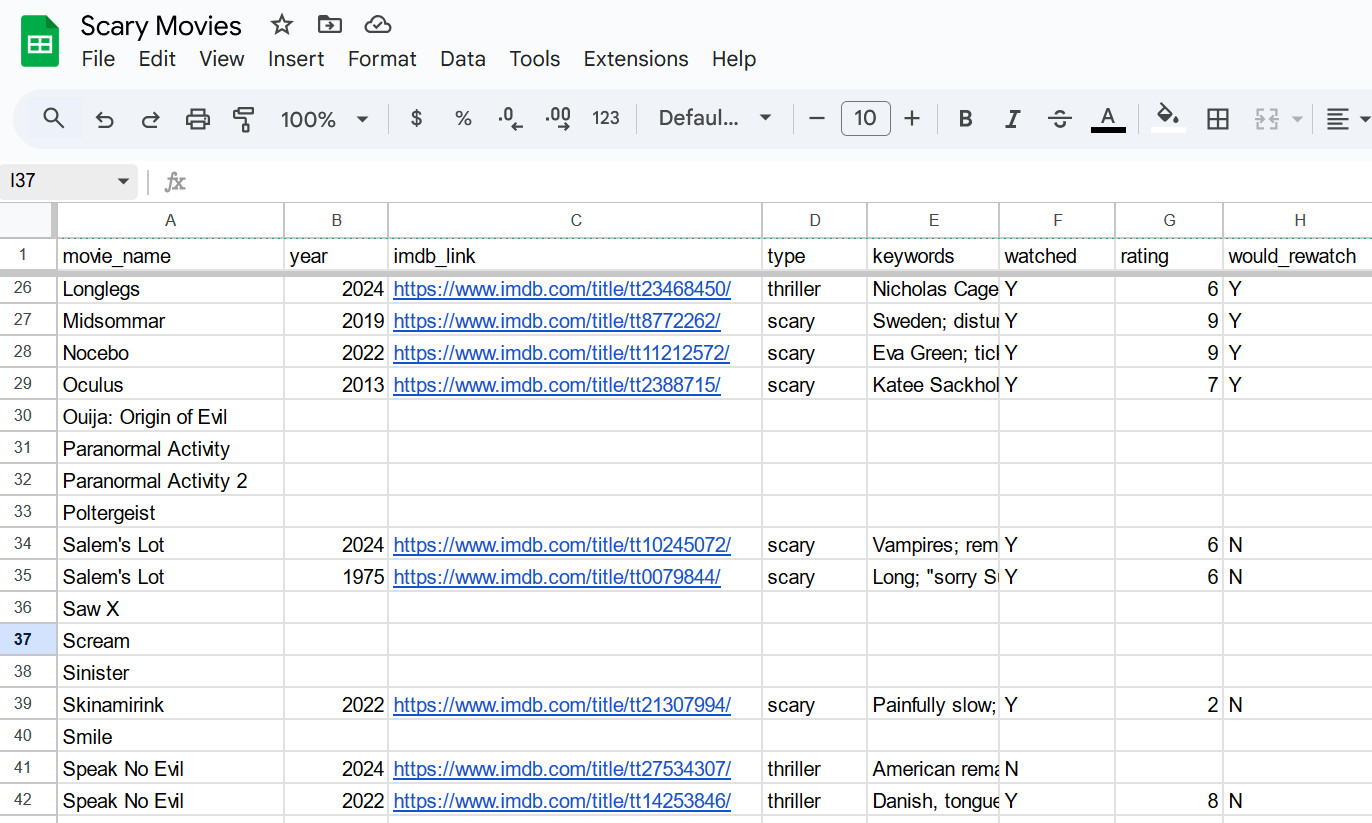This screenshot has height=823, width=1372.
Task: Open the fill color bucket
Action: [1168, 119]
